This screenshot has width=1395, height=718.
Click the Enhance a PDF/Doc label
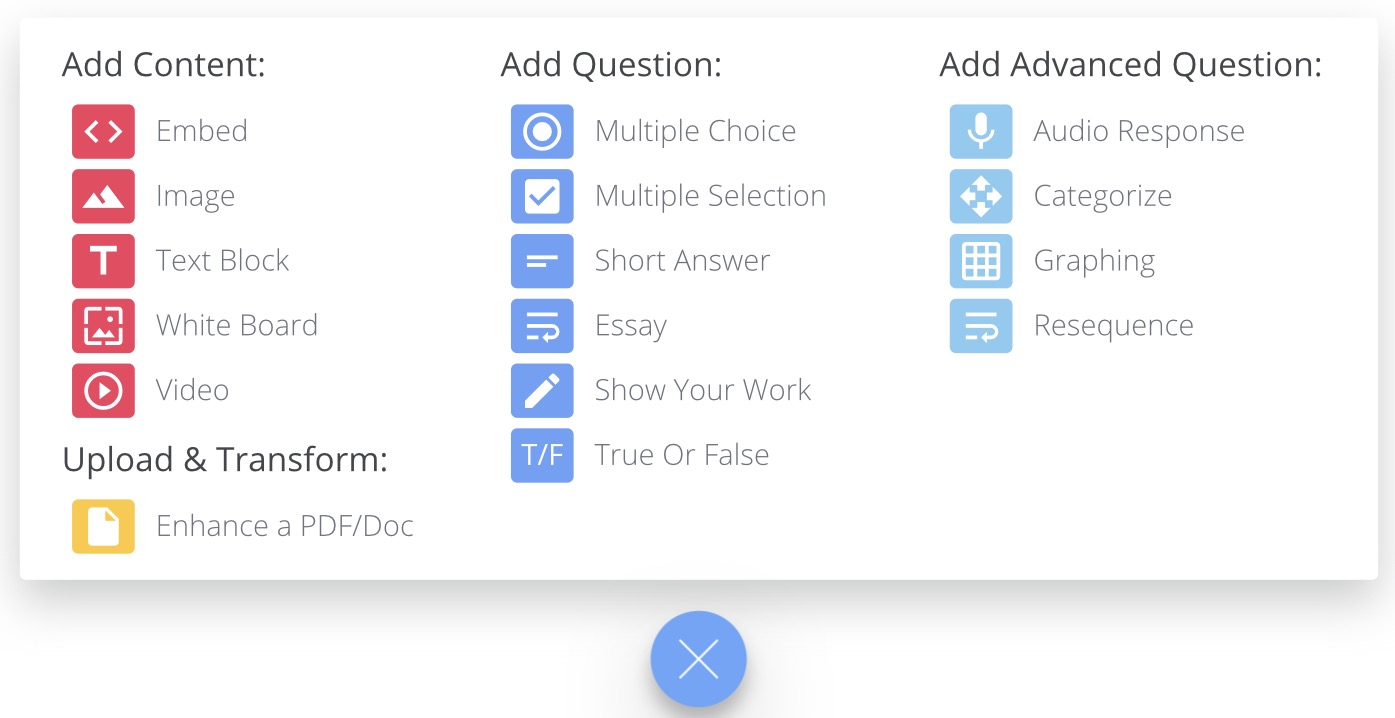tap(285, 526)
